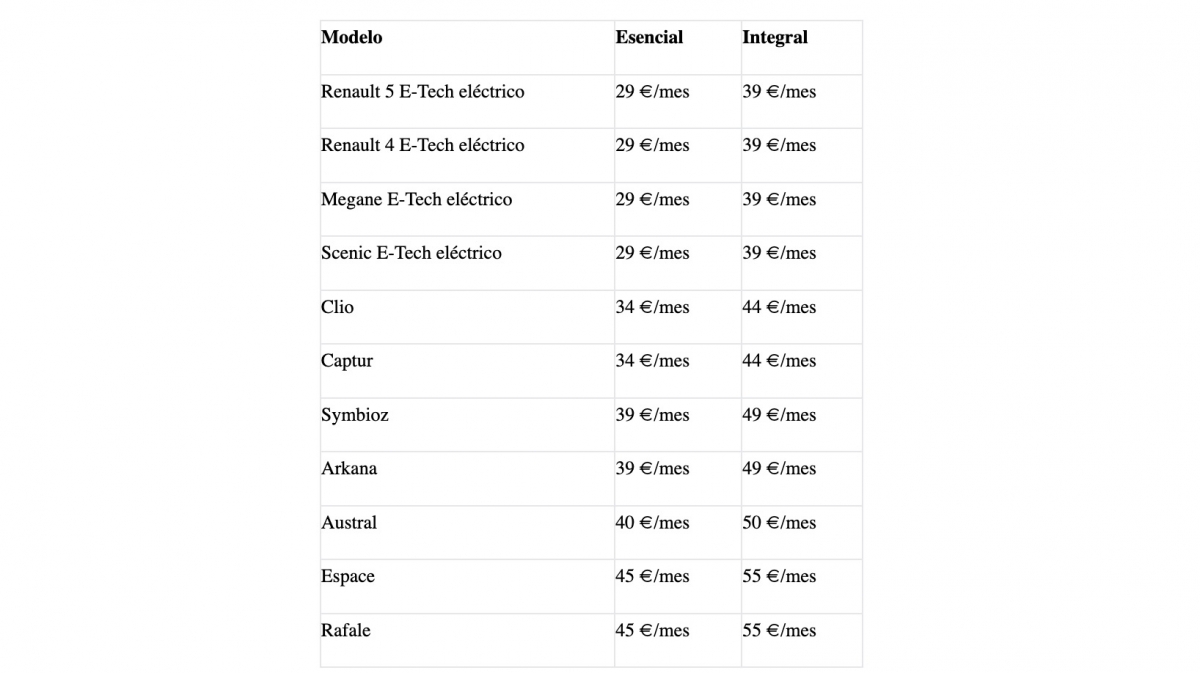This screenshot has height=673, width=1200.
Task: Select the Clio model cell
Action: tap(338, 307)
